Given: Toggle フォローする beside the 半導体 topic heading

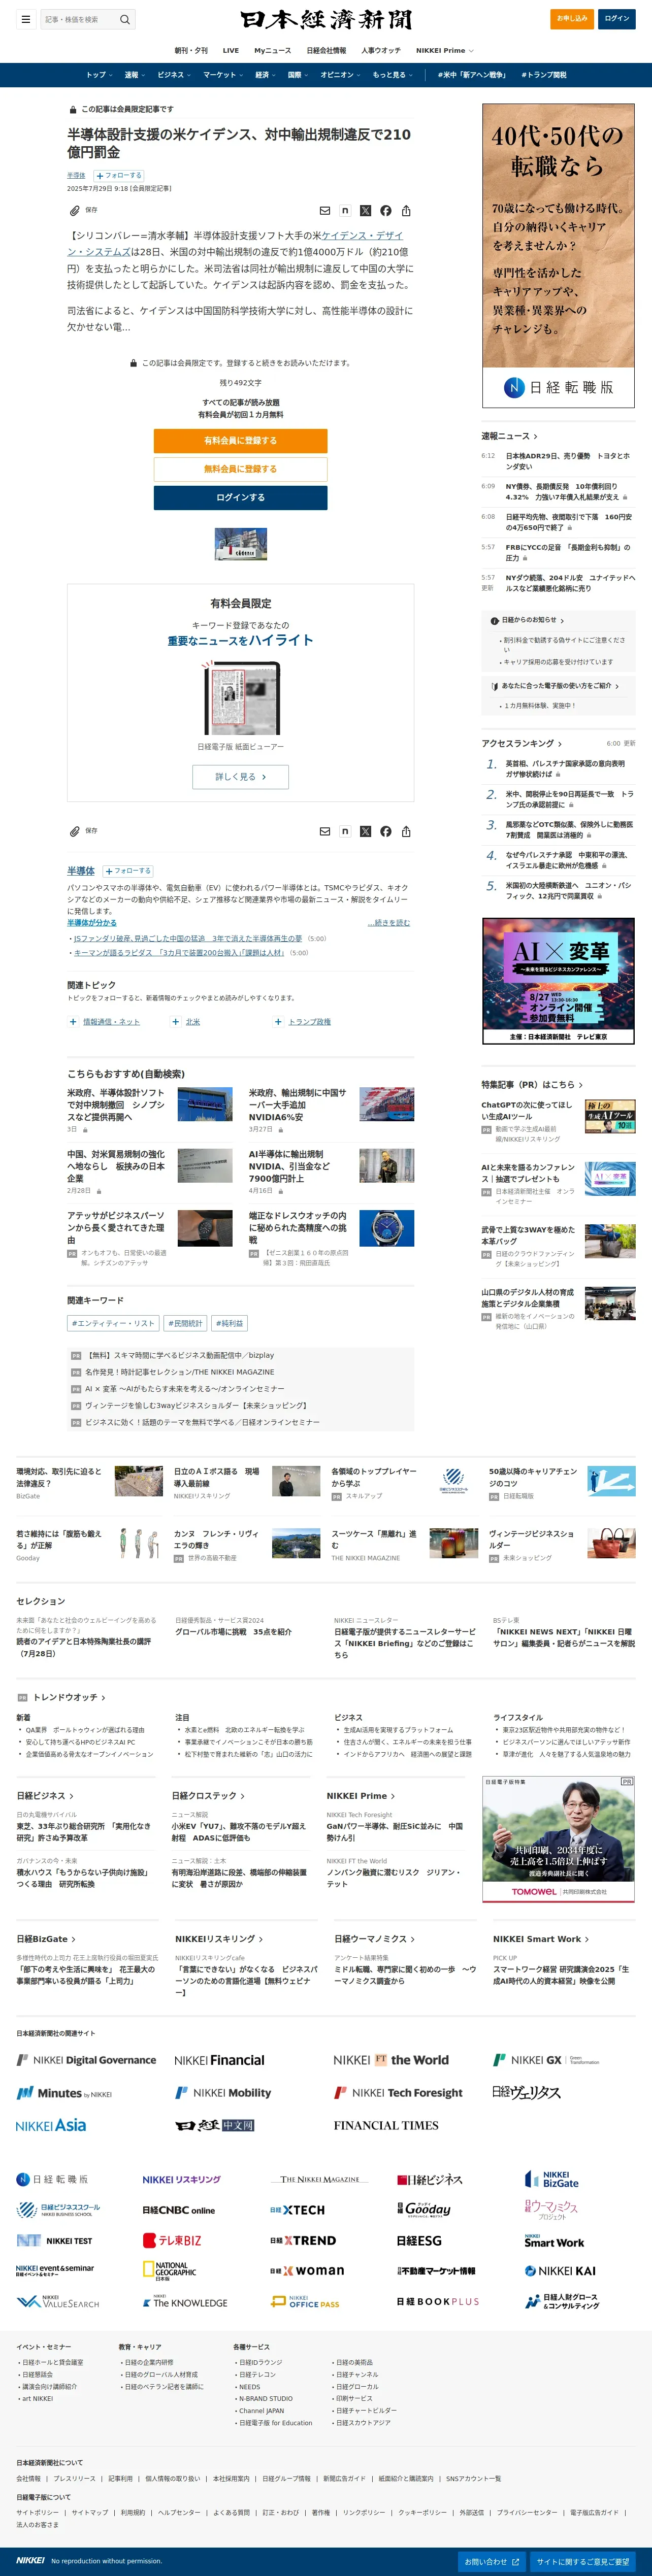Looking at the screenshot, I should click(127, 871).
